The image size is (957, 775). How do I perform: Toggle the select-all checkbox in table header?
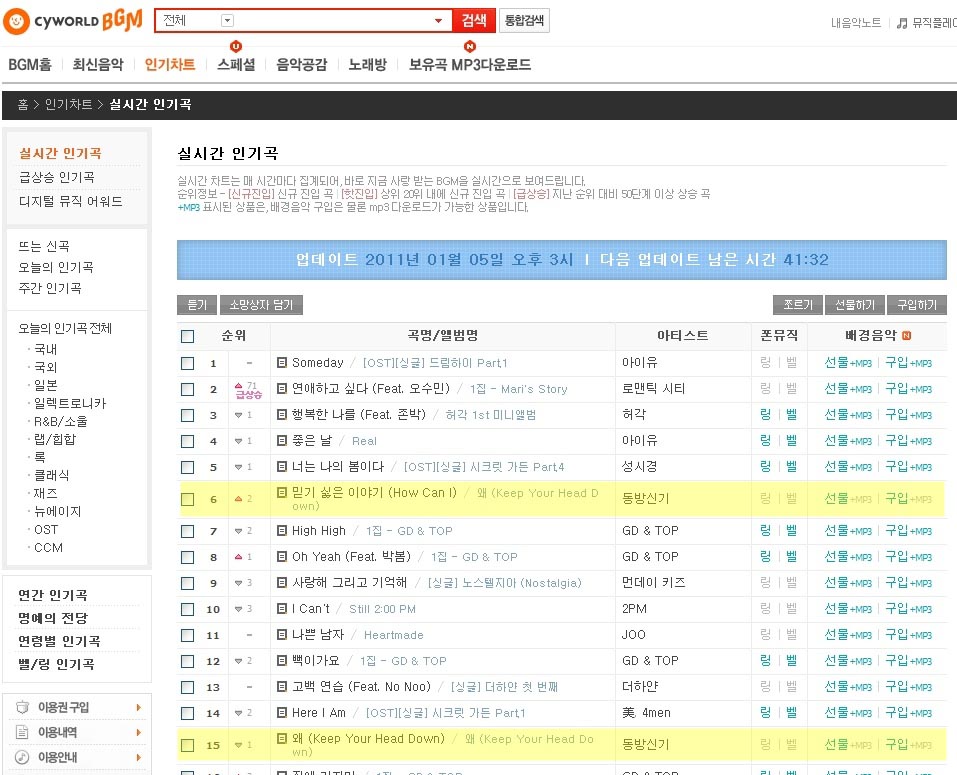[188, 336]
